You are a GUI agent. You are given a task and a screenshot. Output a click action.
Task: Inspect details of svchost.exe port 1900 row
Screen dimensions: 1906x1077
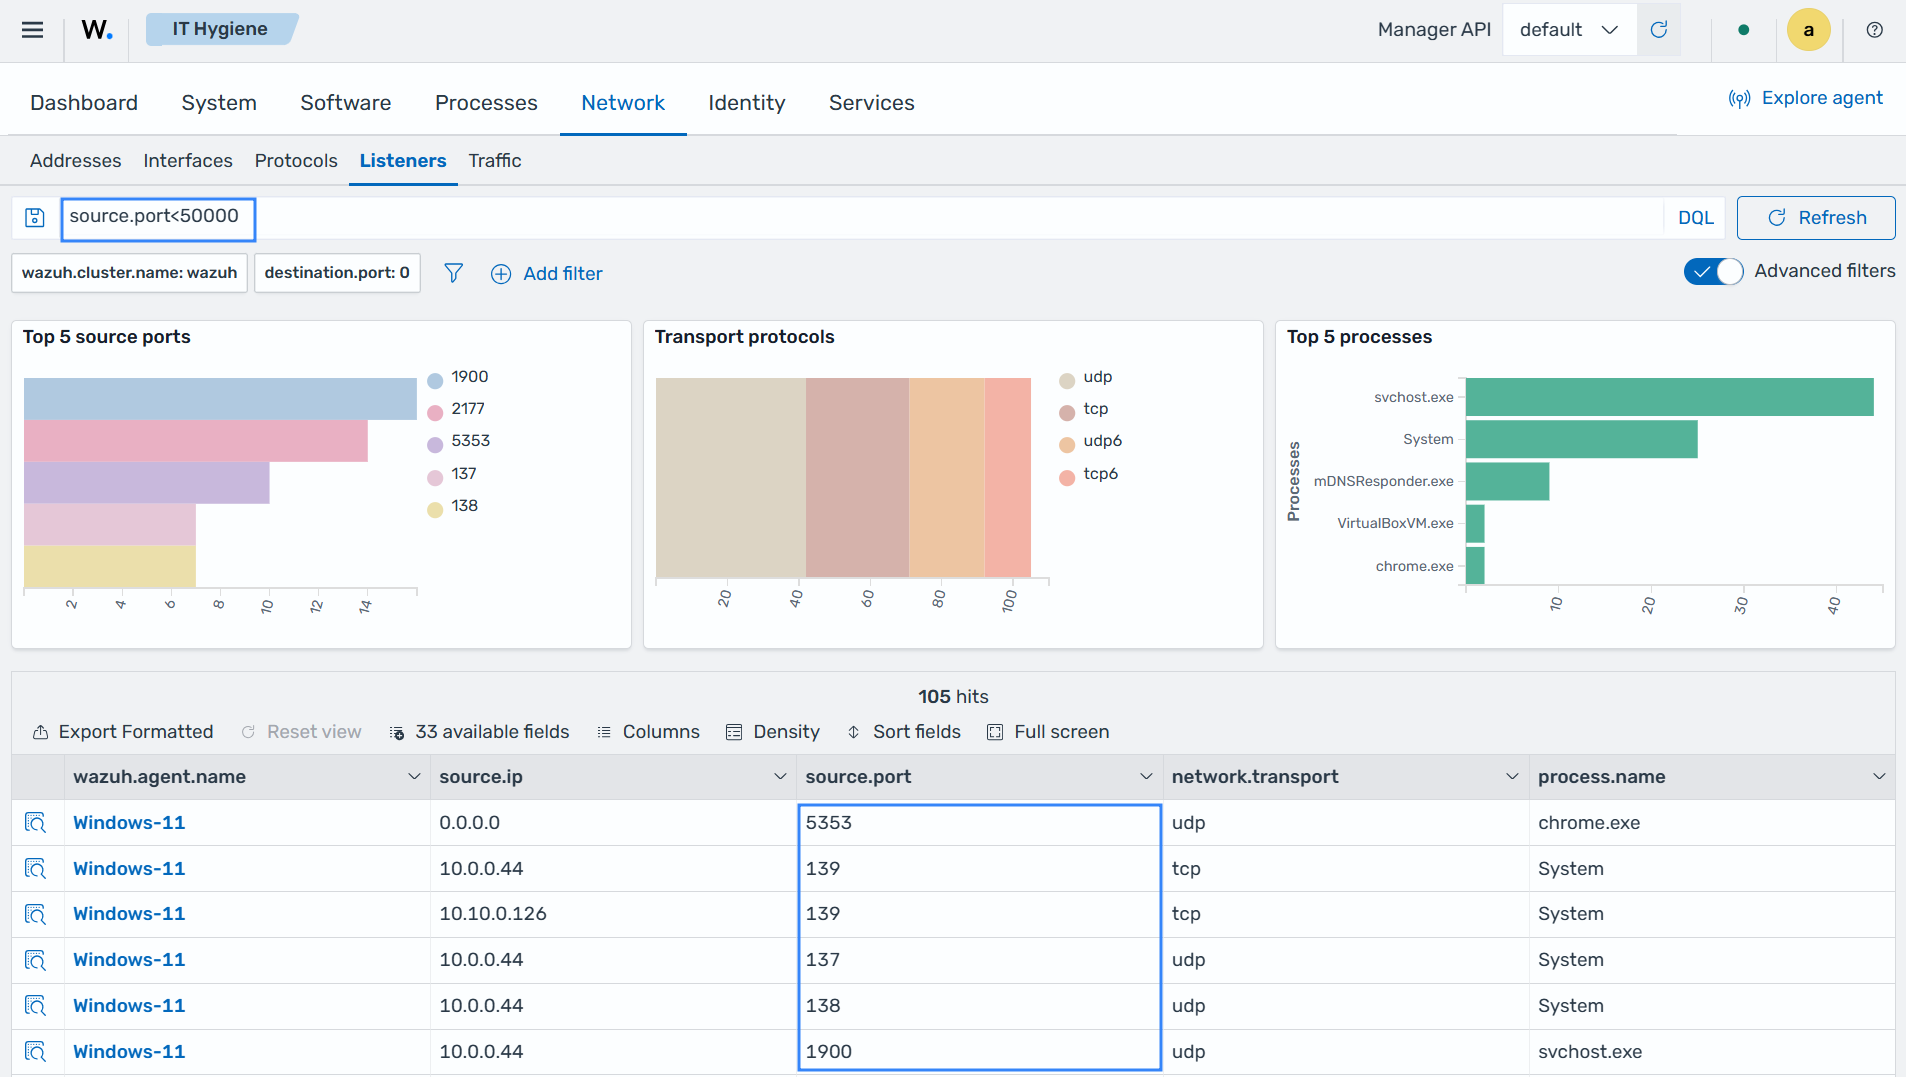pyautogui.click(x=36, y=1052)
